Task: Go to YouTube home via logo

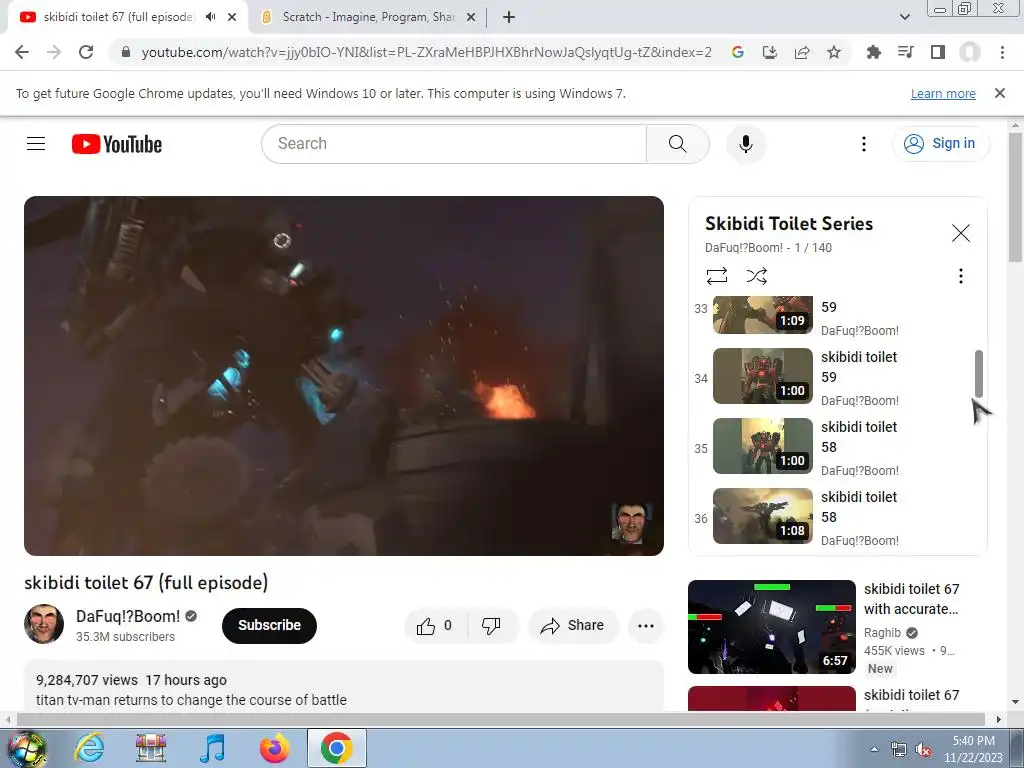Action: point(117,144)
